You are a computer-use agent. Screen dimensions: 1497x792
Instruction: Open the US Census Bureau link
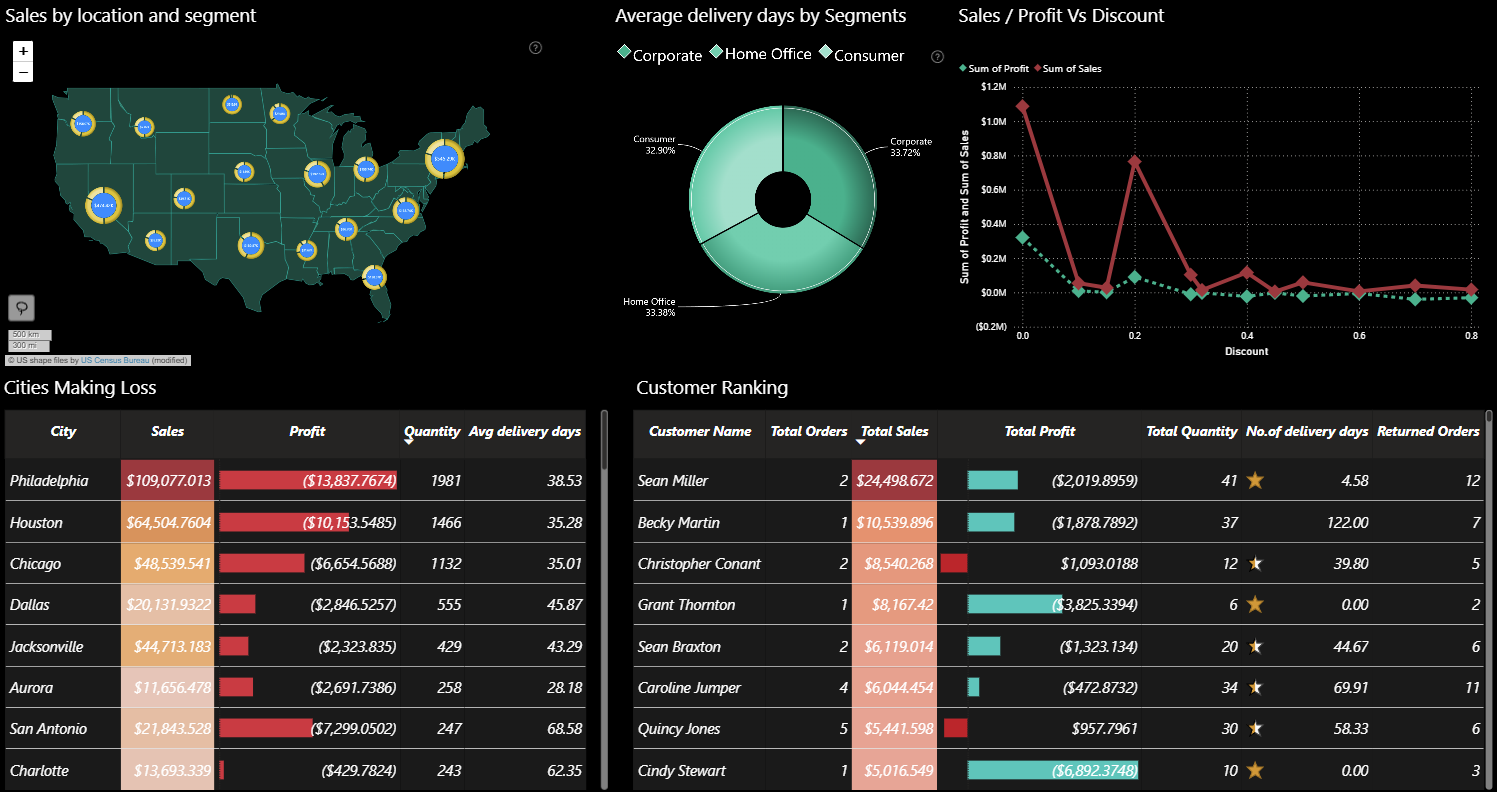pyautogui.click(x=116, y=360)
